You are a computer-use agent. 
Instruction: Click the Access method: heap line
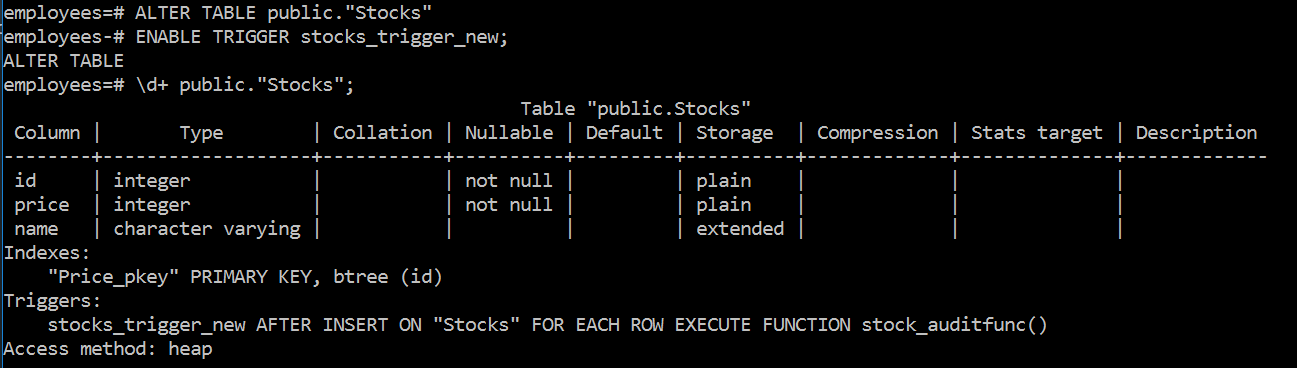(108, 349)
